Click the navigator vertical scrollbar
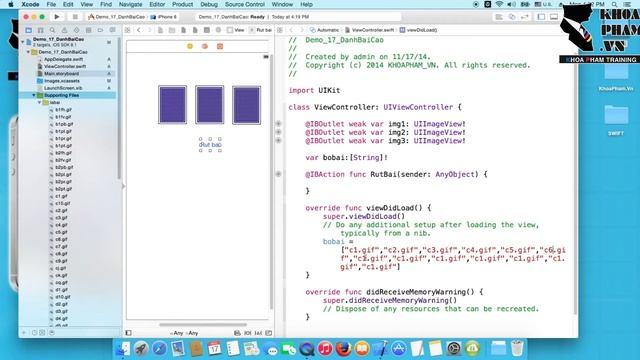The height and width of the screenshot is (360, 640). coord(119,108)
